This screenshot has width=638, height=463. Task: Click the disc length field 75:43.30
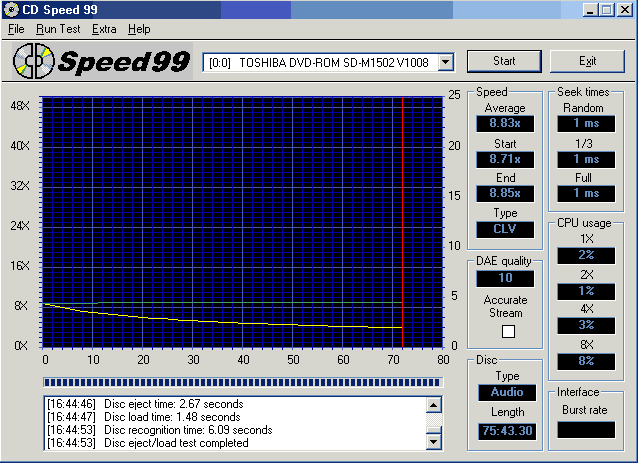pos(505,431)
